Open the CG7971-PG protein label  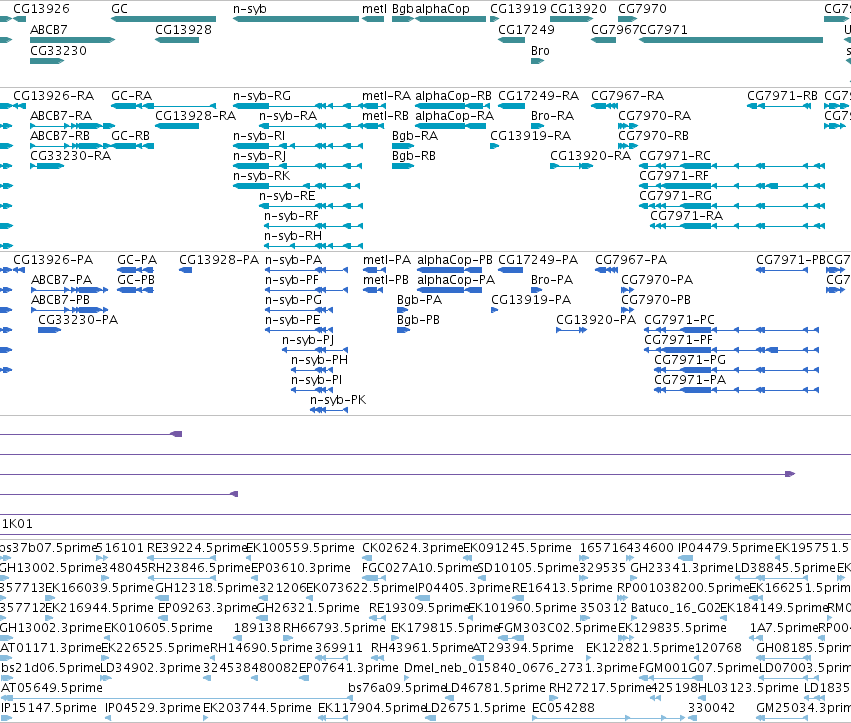690,360
